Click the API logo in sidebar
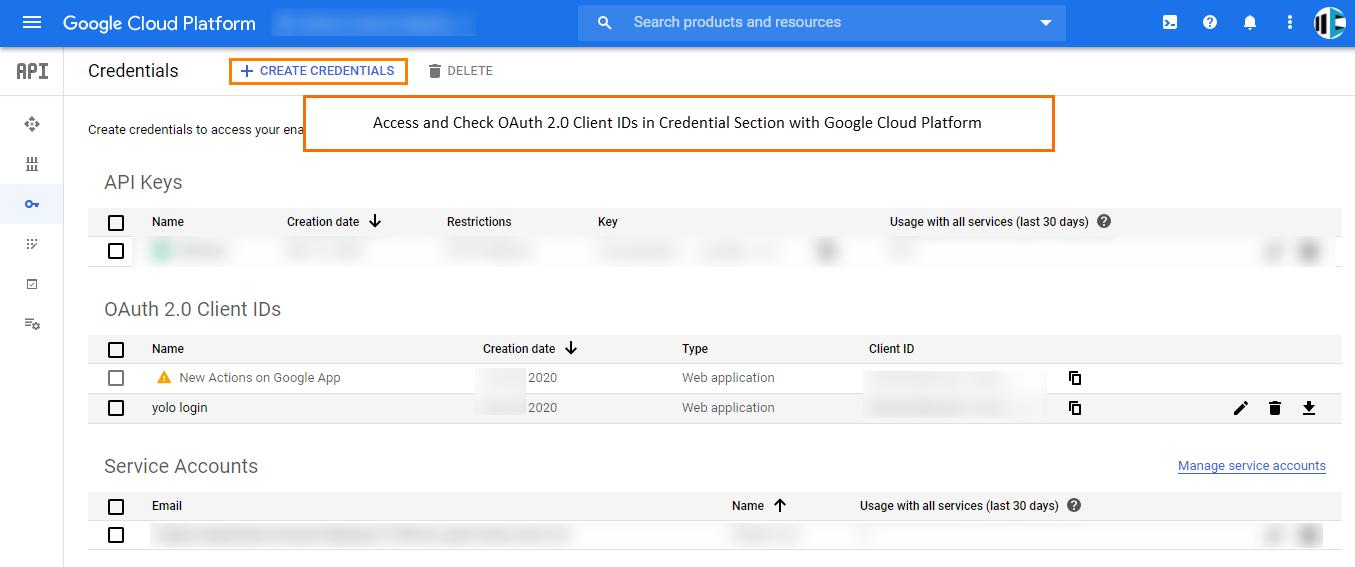This screenshot has height=567, width=1355. [32, 71]
